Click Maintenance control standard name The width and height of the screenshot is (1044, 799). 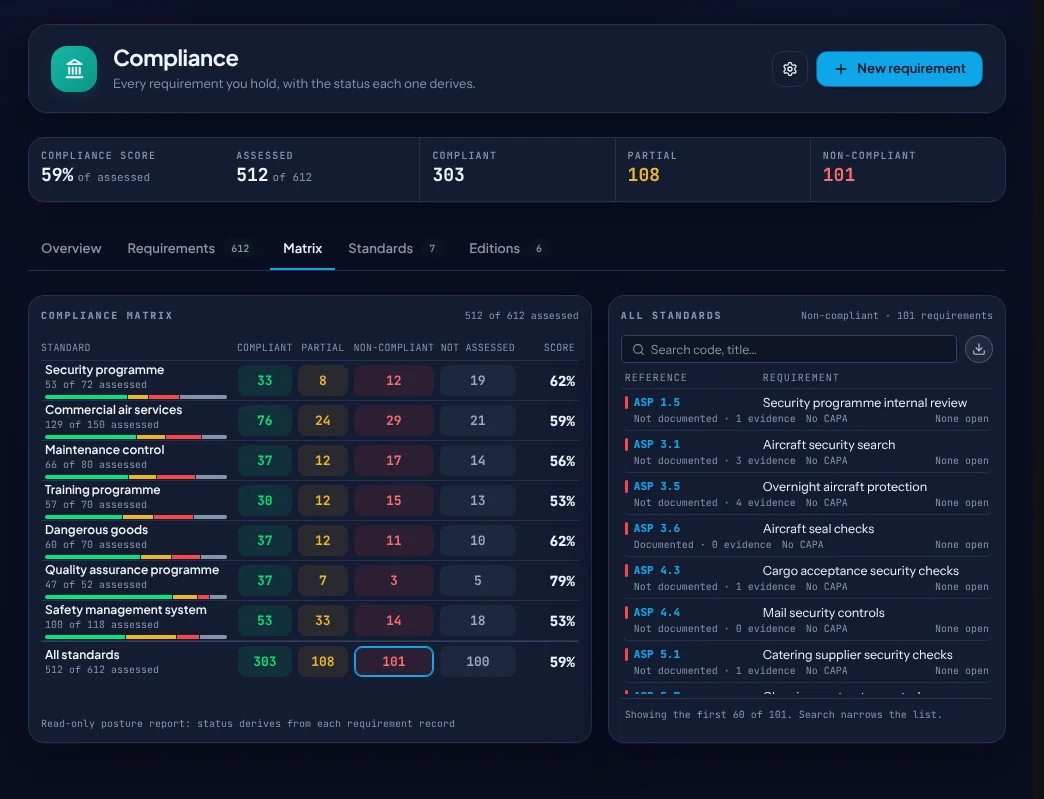point(105,449)
